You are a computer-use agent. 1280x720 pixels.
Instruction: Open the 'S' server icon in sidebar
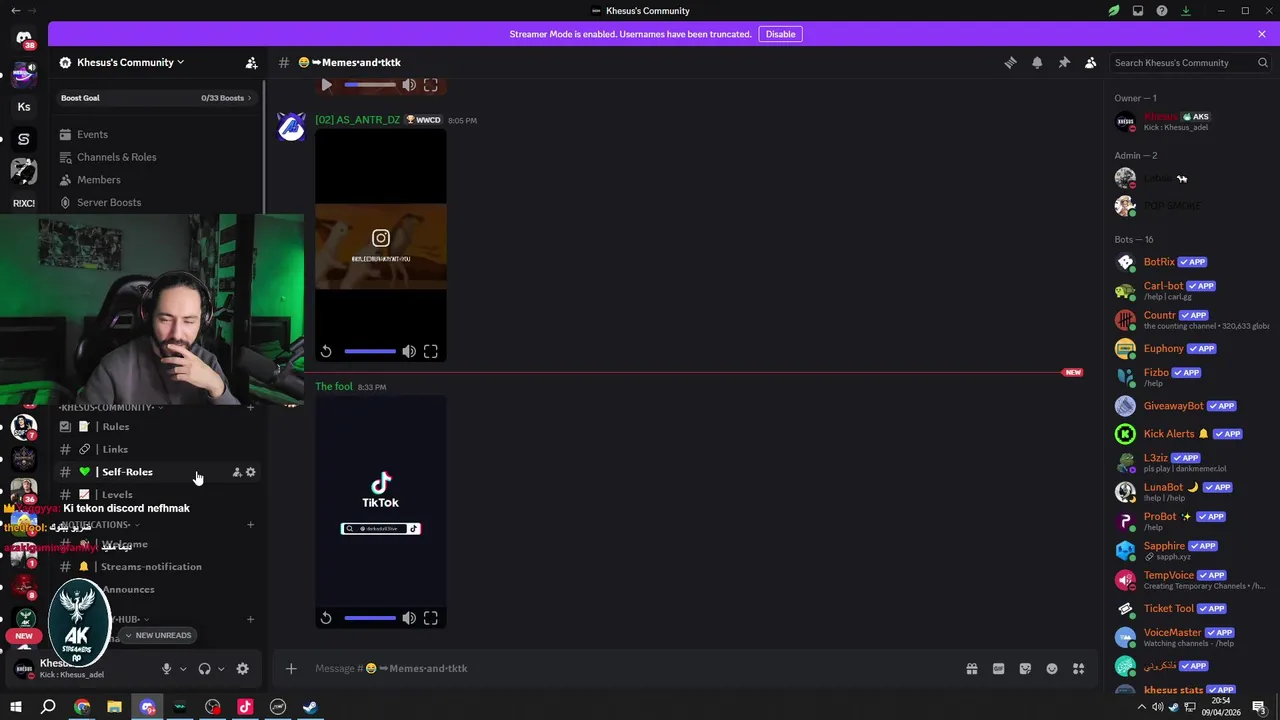(x=24, y=139)
